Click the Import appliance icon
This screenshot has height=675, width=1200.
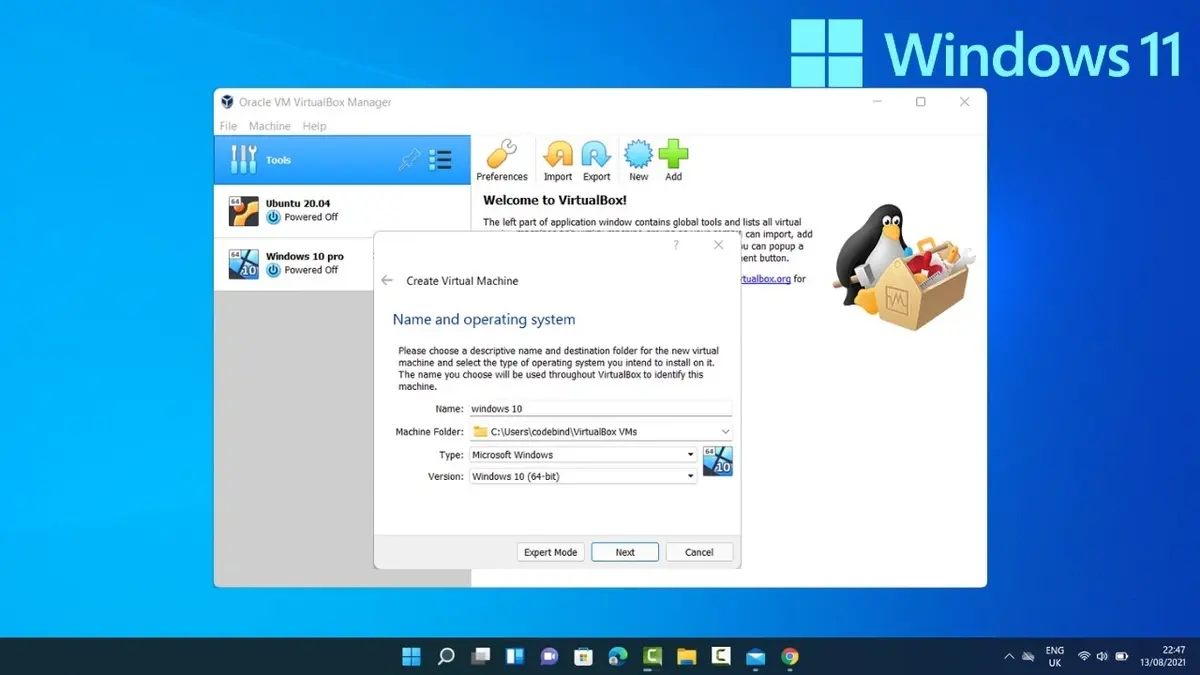pos(557,155)
